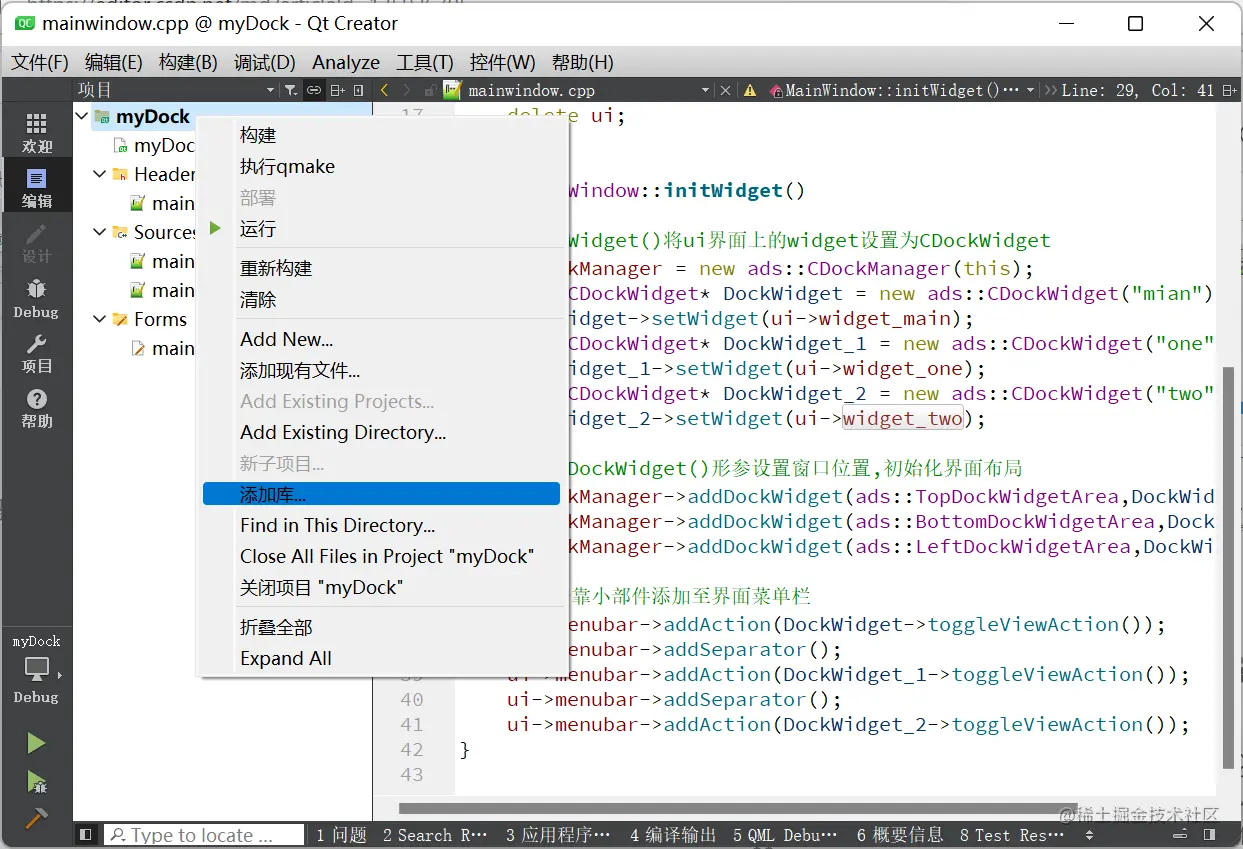Open the 2 Search Results pane
Image resolution: width=1243 pixels, height=849 pixels.
point(435,834)
